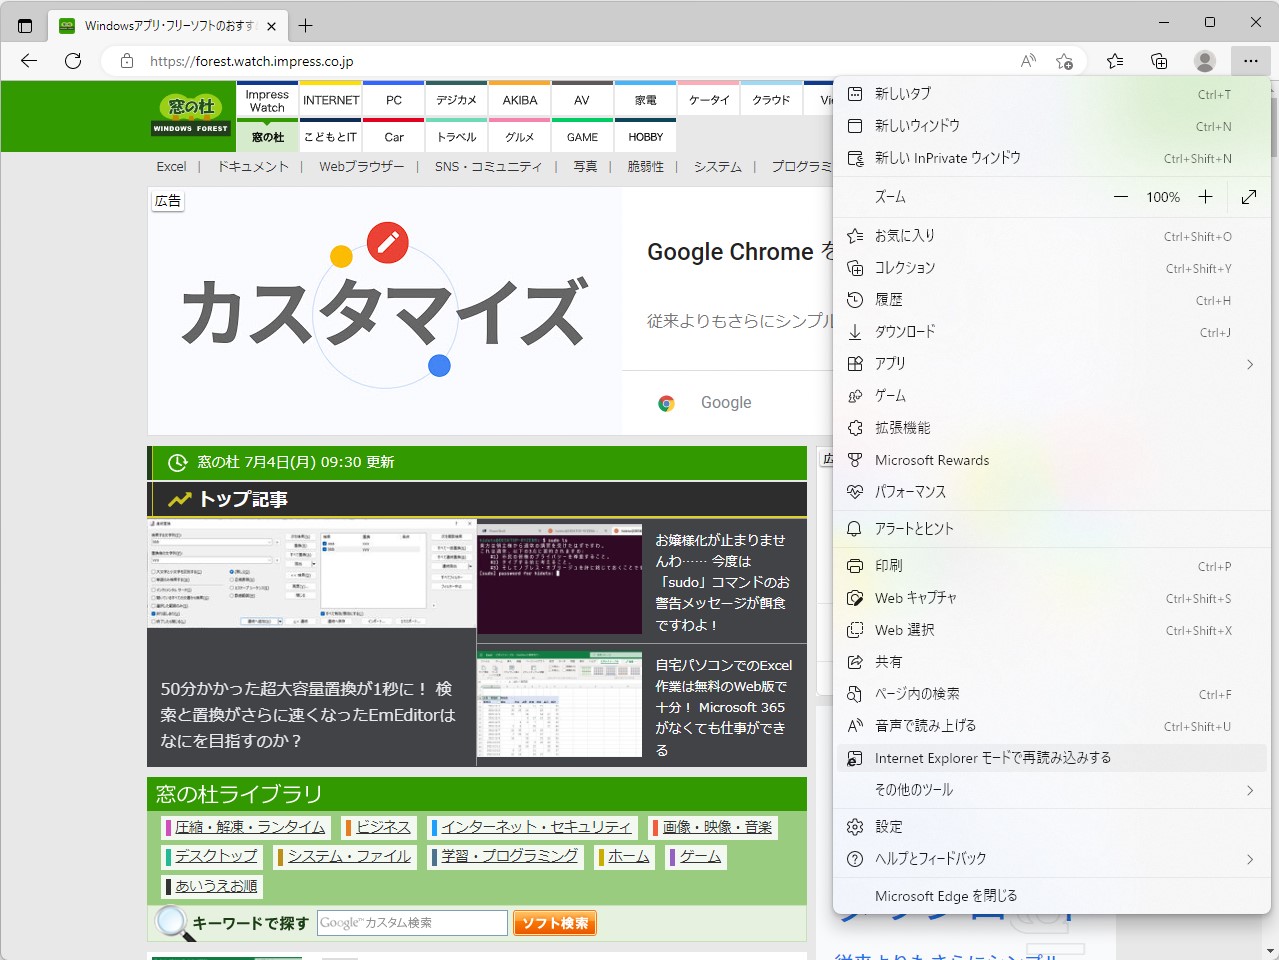Viewport: 1279px width, 960px height.
Task: Click the tab workspaces icon top-left
Action: 24,25
